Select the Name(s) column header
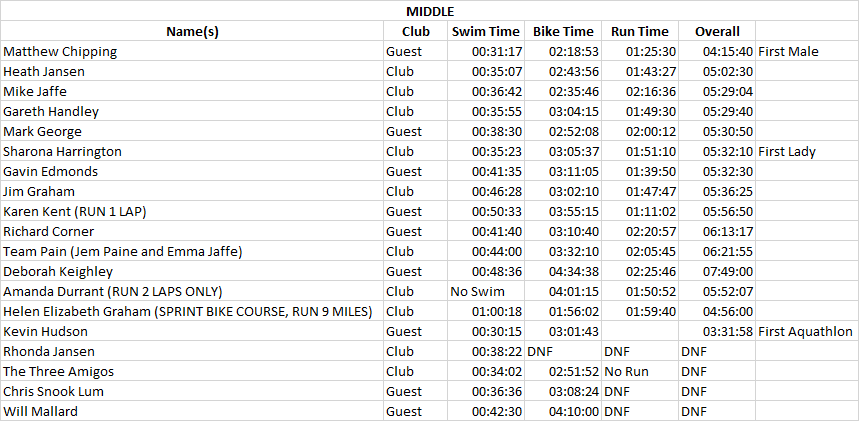The height and width of the screenshot is (423, 860). click(x=192, y=31)
